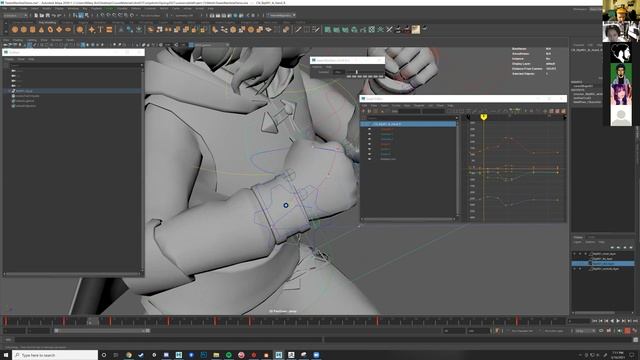Toggle first status icon on top animation layer
This screenshot has height=360, width=640.
[575, 254]
